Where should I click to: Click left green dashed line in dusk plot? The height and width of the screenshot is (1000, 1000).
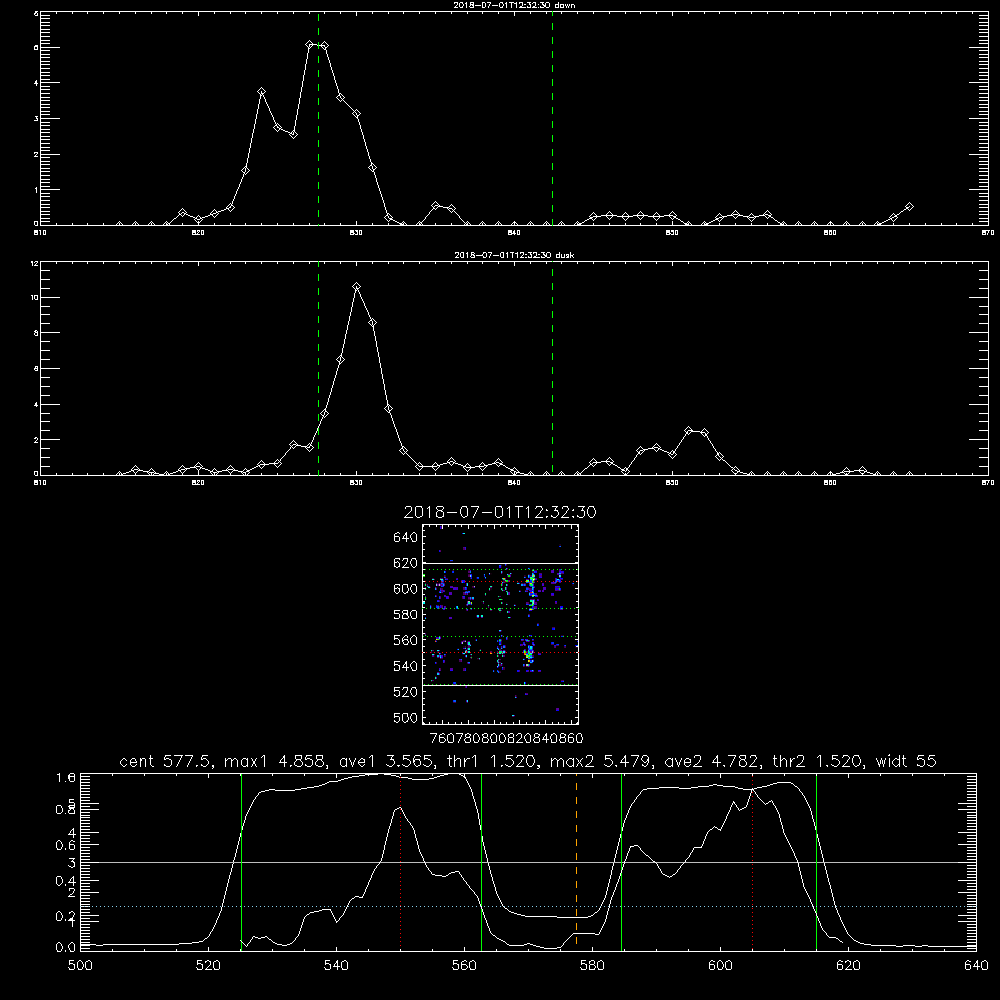pos(318,368)
